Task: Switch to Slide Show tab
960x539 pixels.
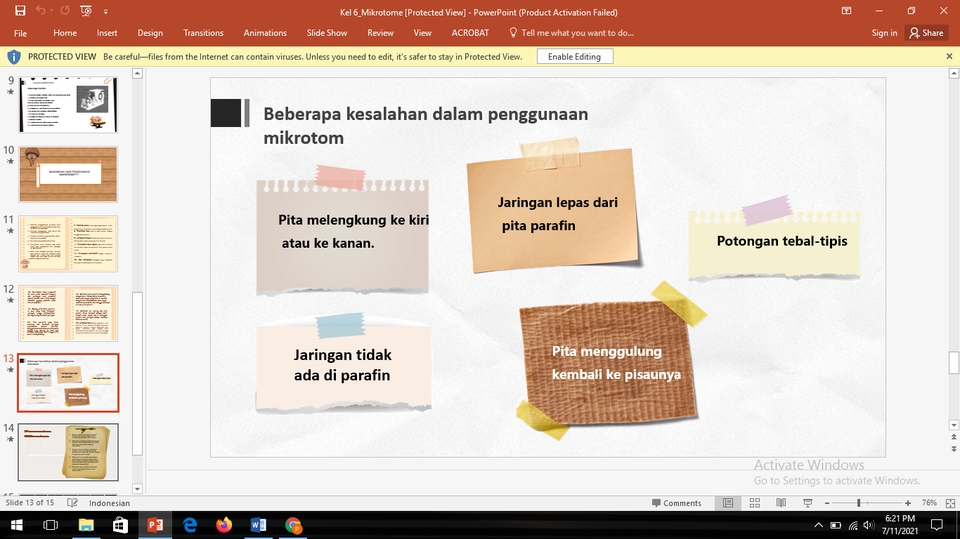Action: point(327,33)
